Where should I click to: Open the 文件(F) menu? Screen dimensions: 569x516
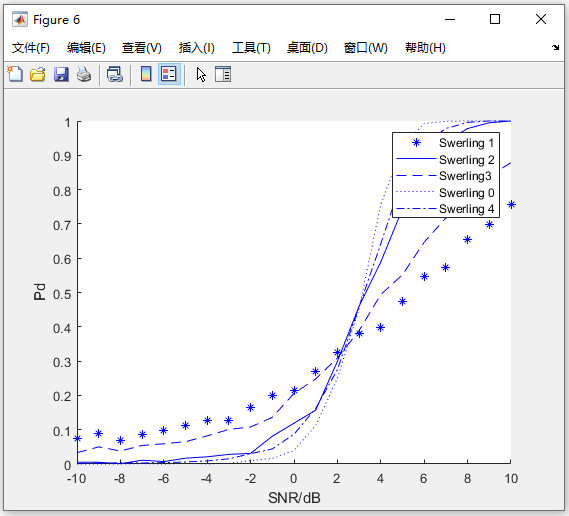click(31, 48)
